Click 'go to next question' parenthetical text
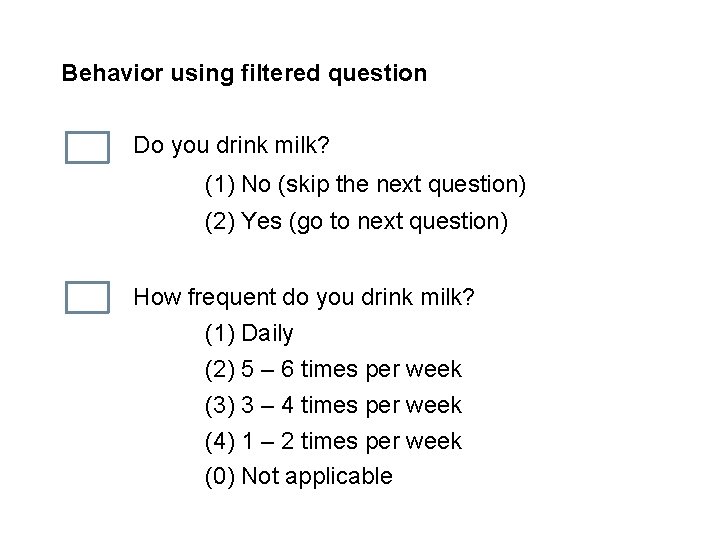This screenshot has height=540, width=720. 399,222
